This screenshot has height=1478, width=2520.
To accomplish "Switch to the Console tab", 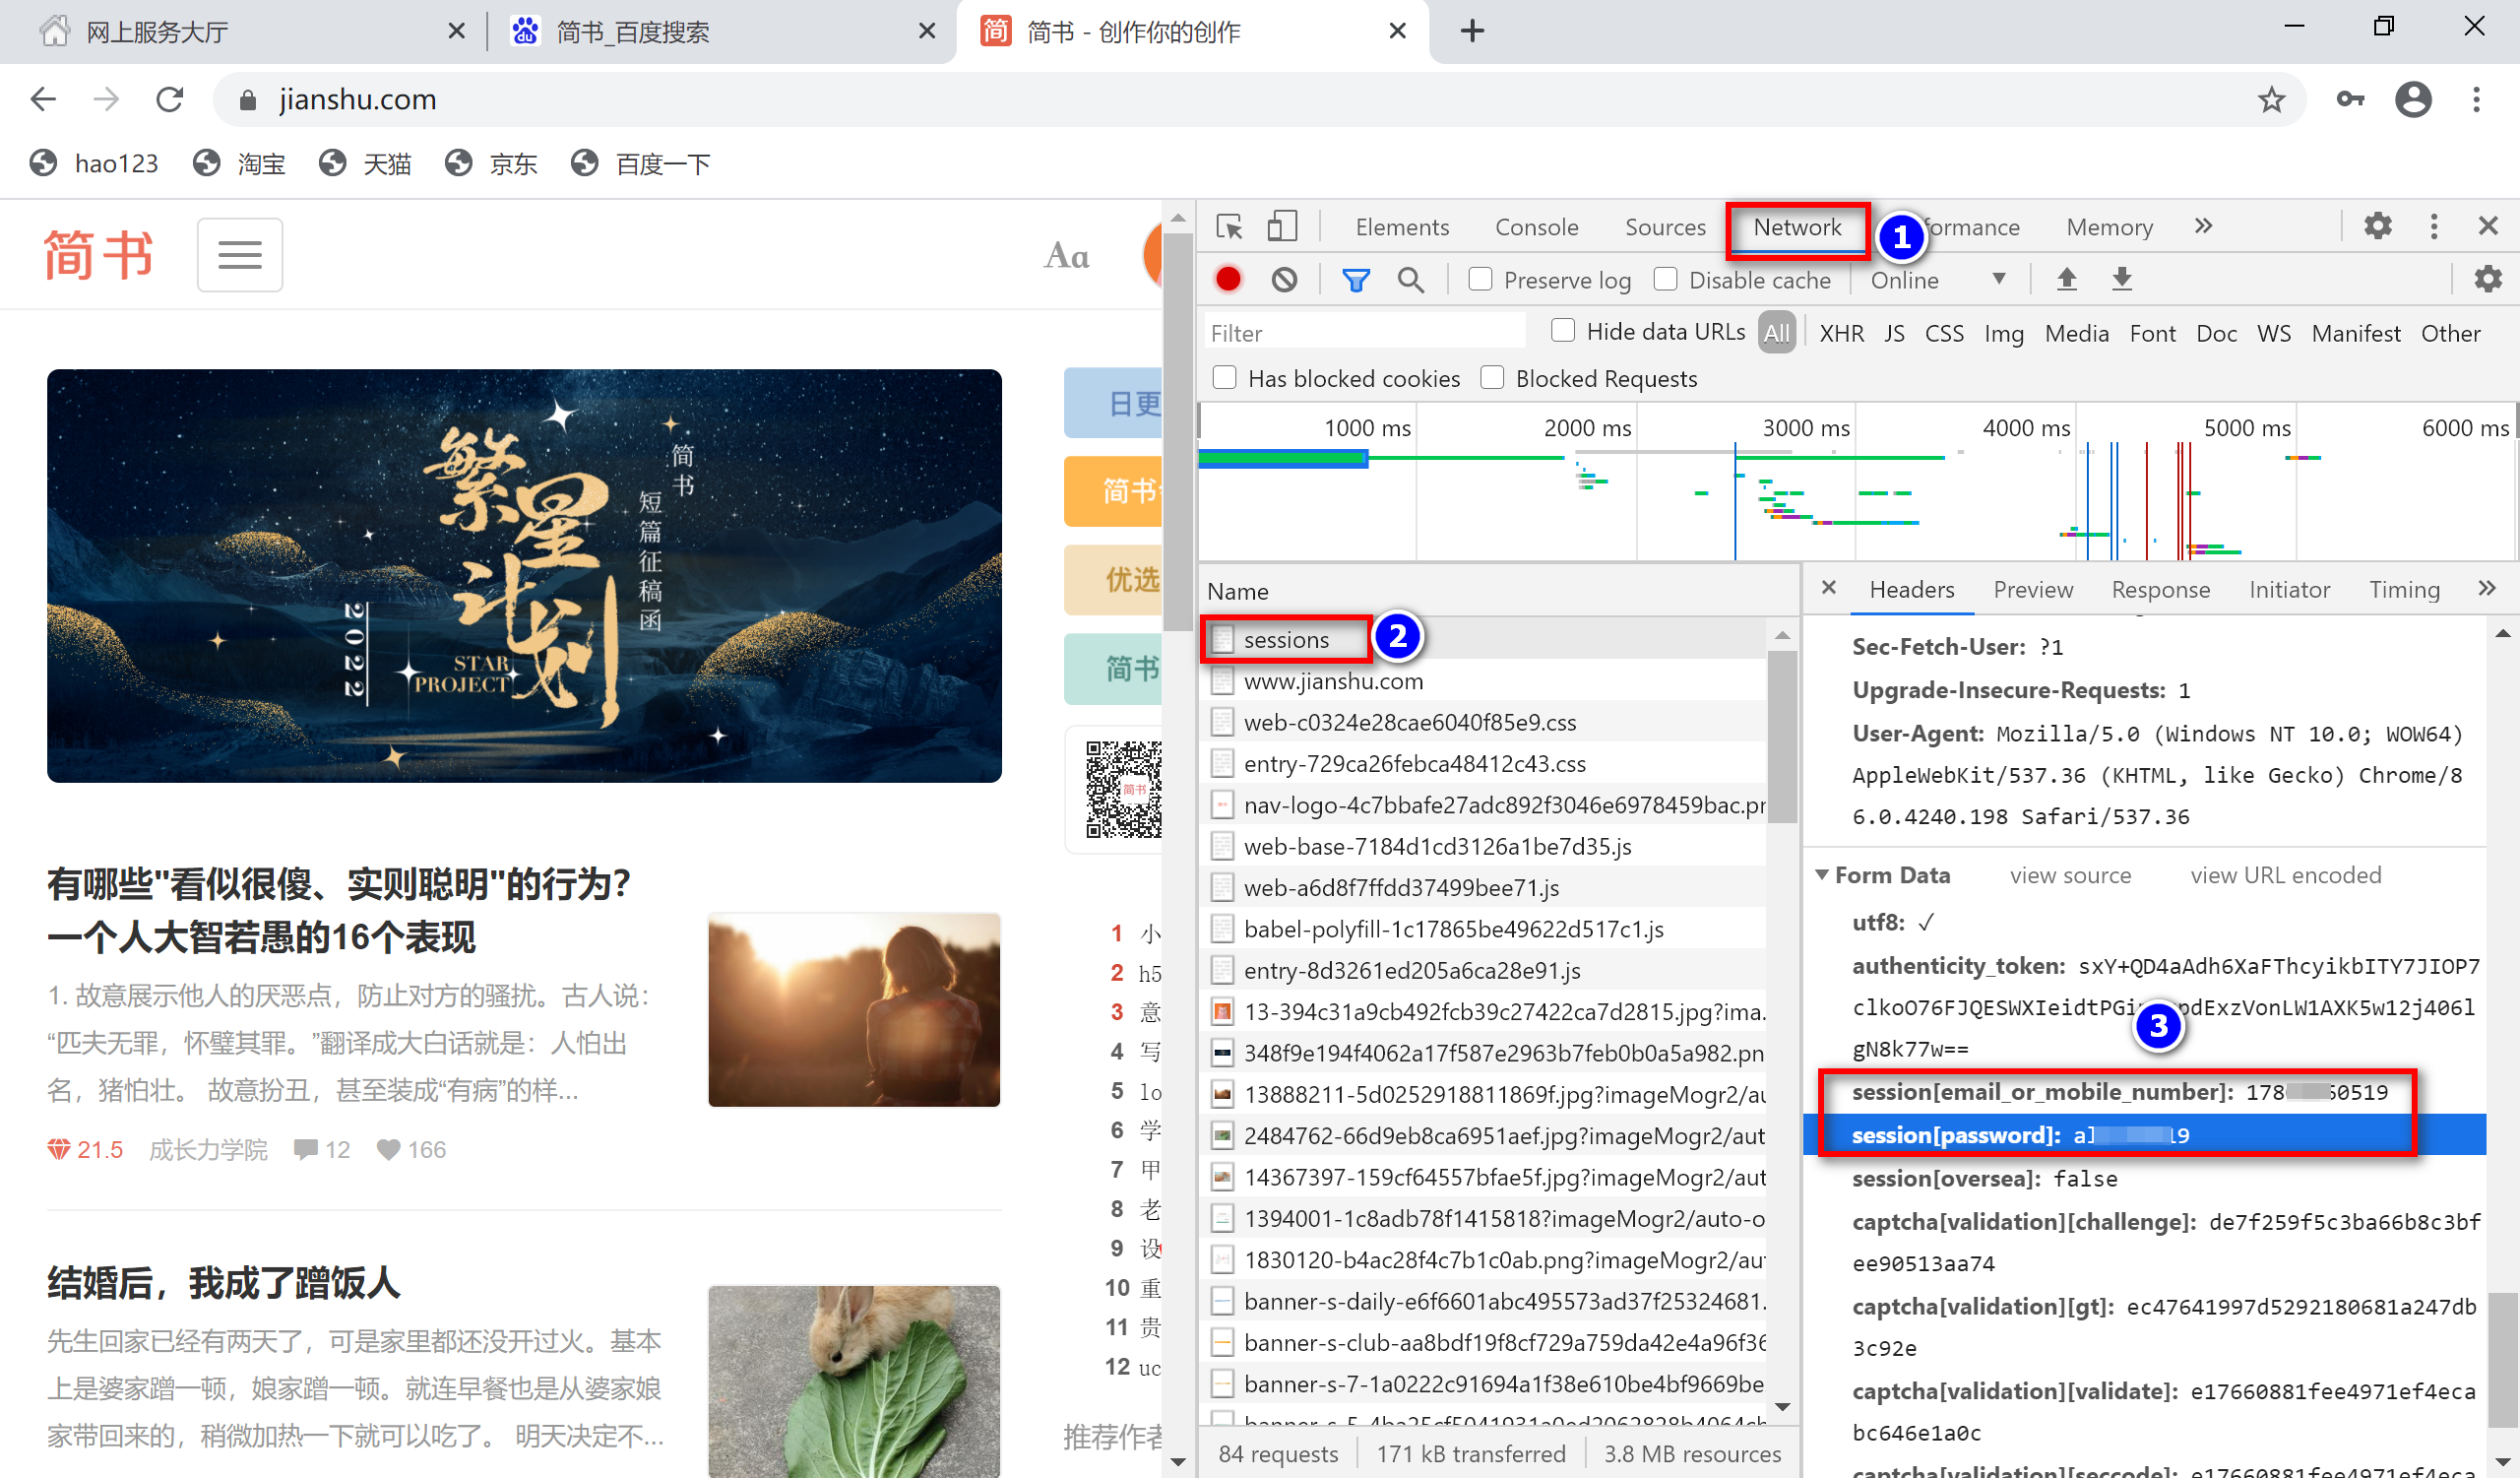I will click(x=1536, y=227).
